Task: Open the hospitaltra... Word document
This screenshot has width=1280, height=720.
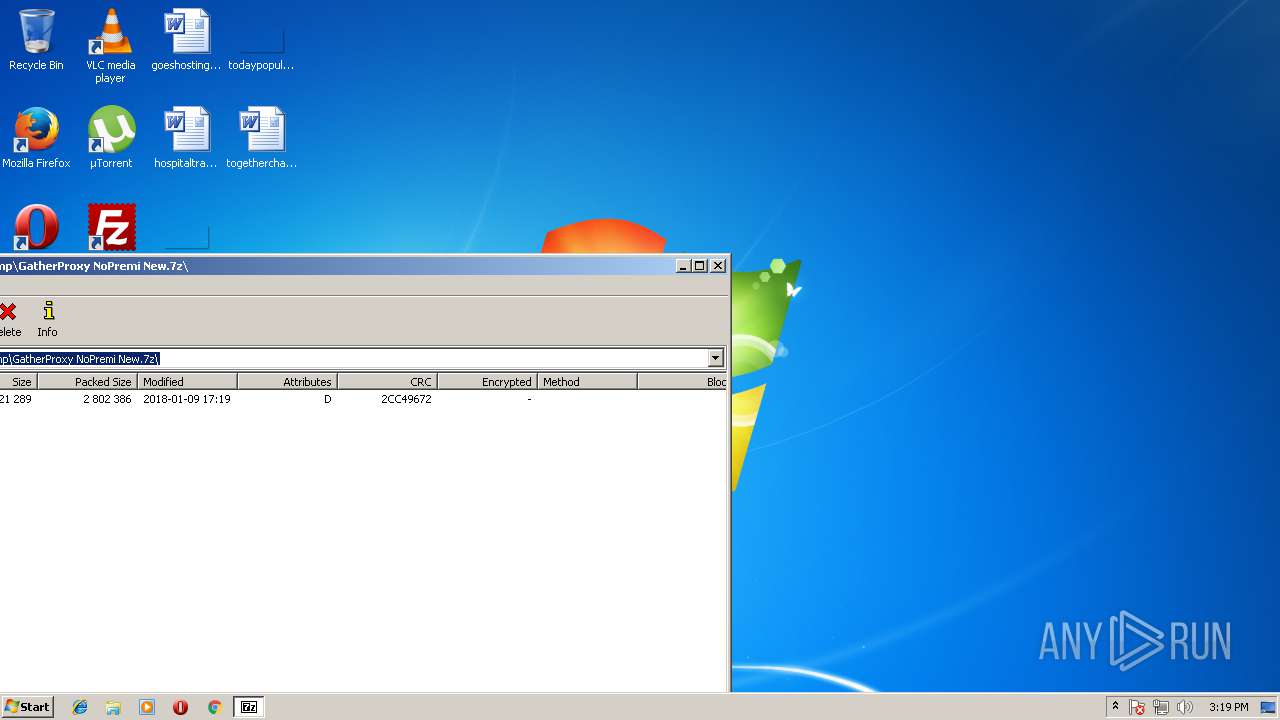Action: (x=186, y=138)
